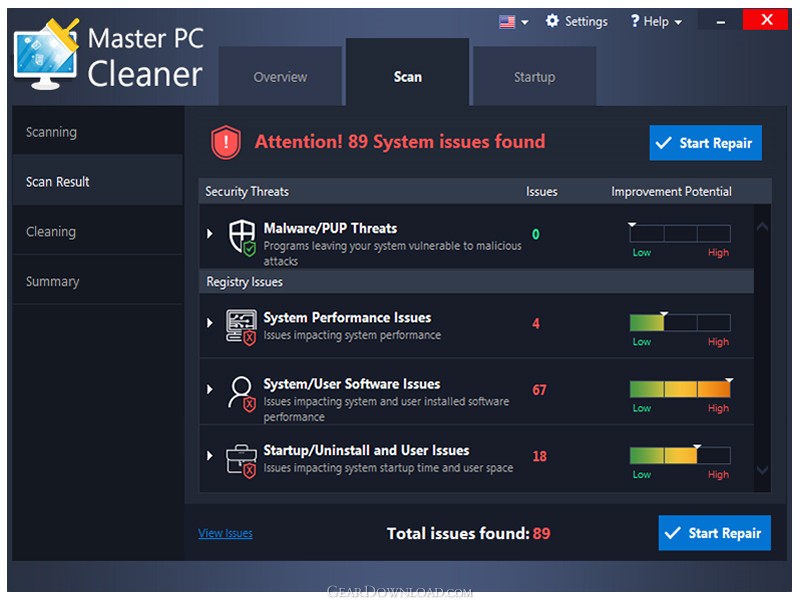The height and width of the screenshot is (600, 800).
Task: Click the top Start Repair button
Action: 706,143
